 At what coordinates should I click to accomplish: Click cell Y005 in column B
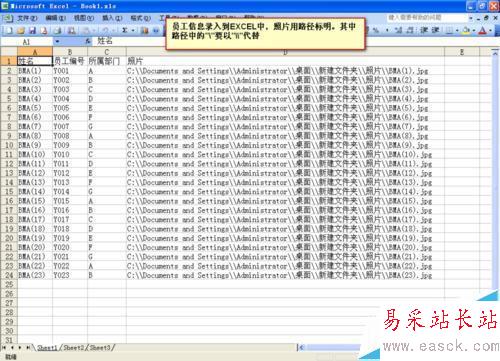70,108
